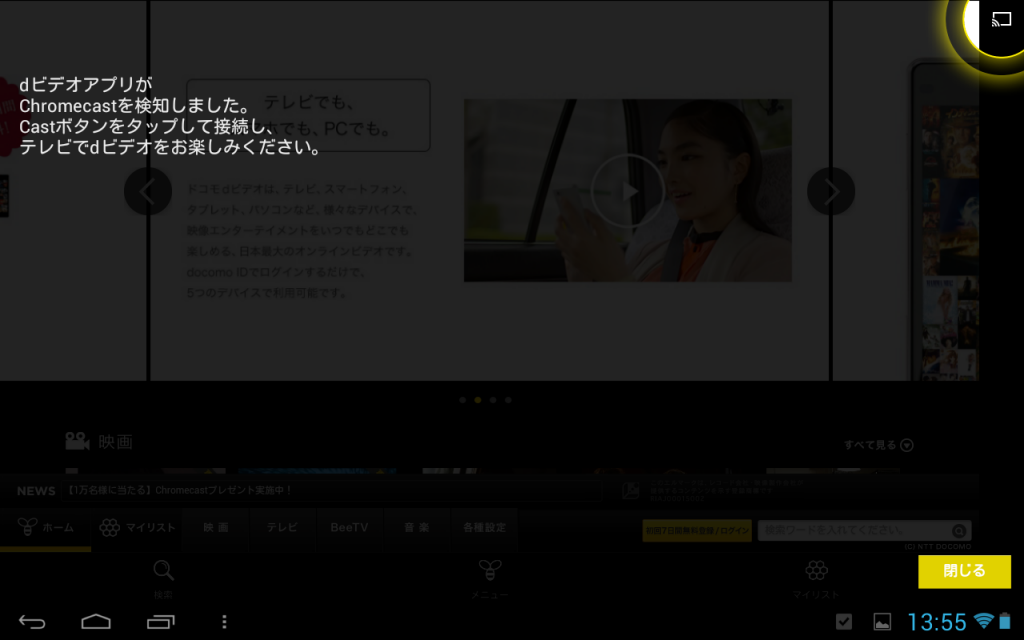Image resolution: width=1024 pixels, height=640 pixels.
Task: Open the メニュー bee icon at bottom
Action: pos(490,570)
